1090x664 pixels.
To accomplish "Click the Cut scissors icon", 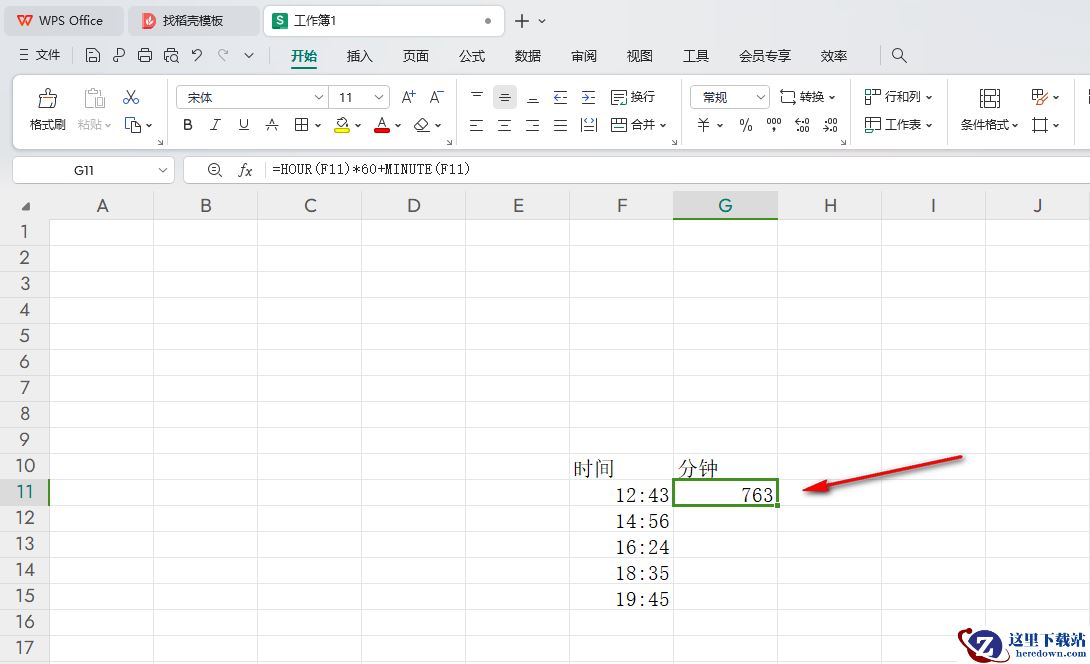I will (131, 97).
